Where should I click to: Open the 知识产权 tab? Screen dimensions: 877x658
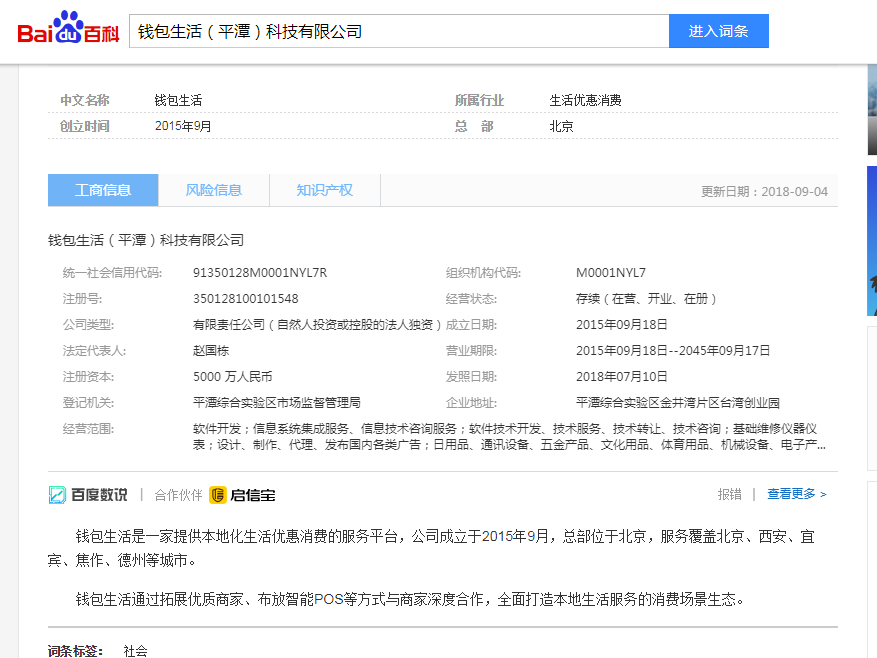pos(324,190)
